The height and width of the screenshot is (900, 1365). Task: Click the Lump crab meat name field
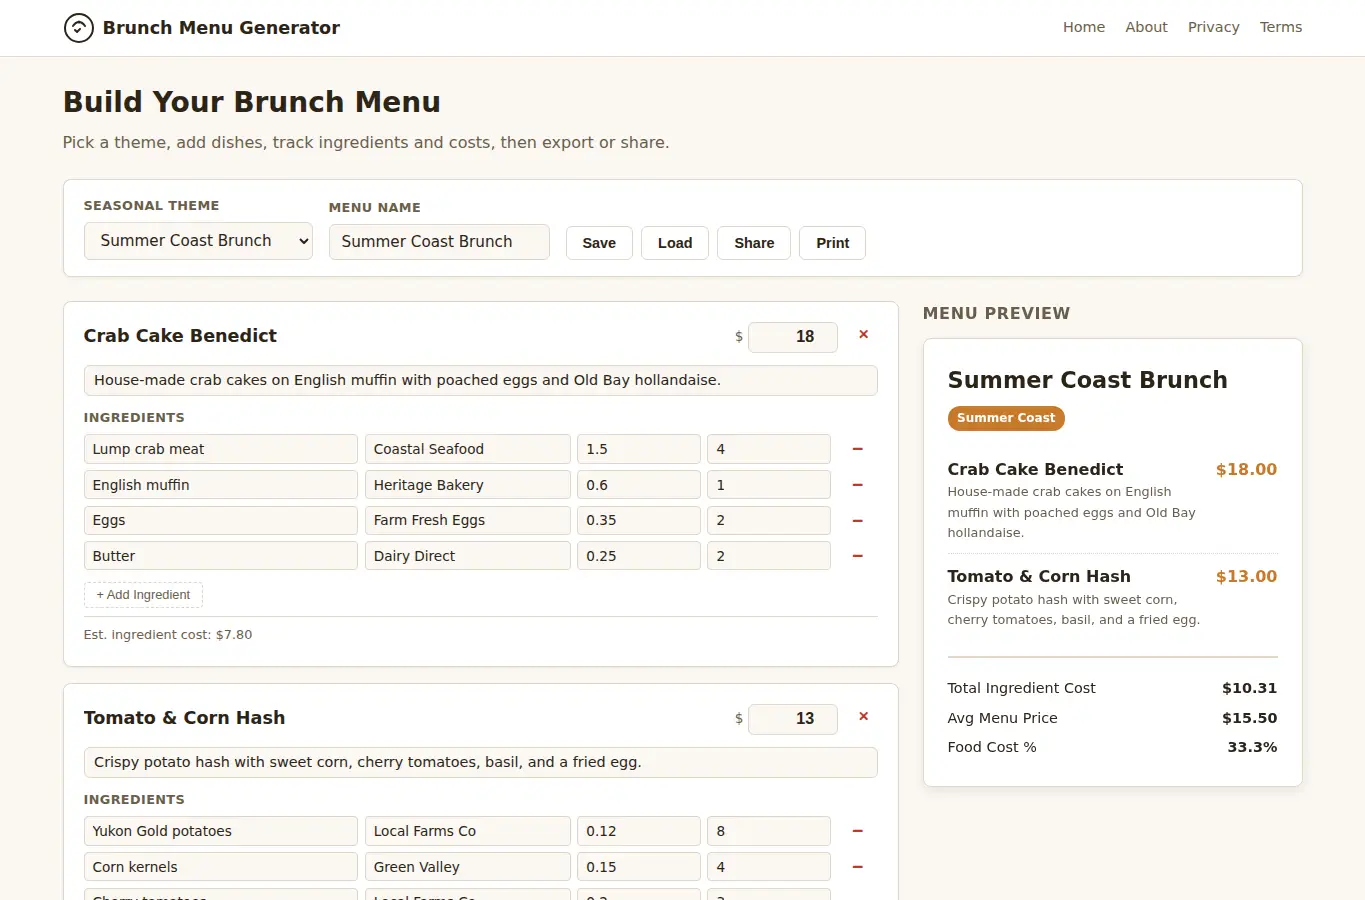(x=221, y=449)
